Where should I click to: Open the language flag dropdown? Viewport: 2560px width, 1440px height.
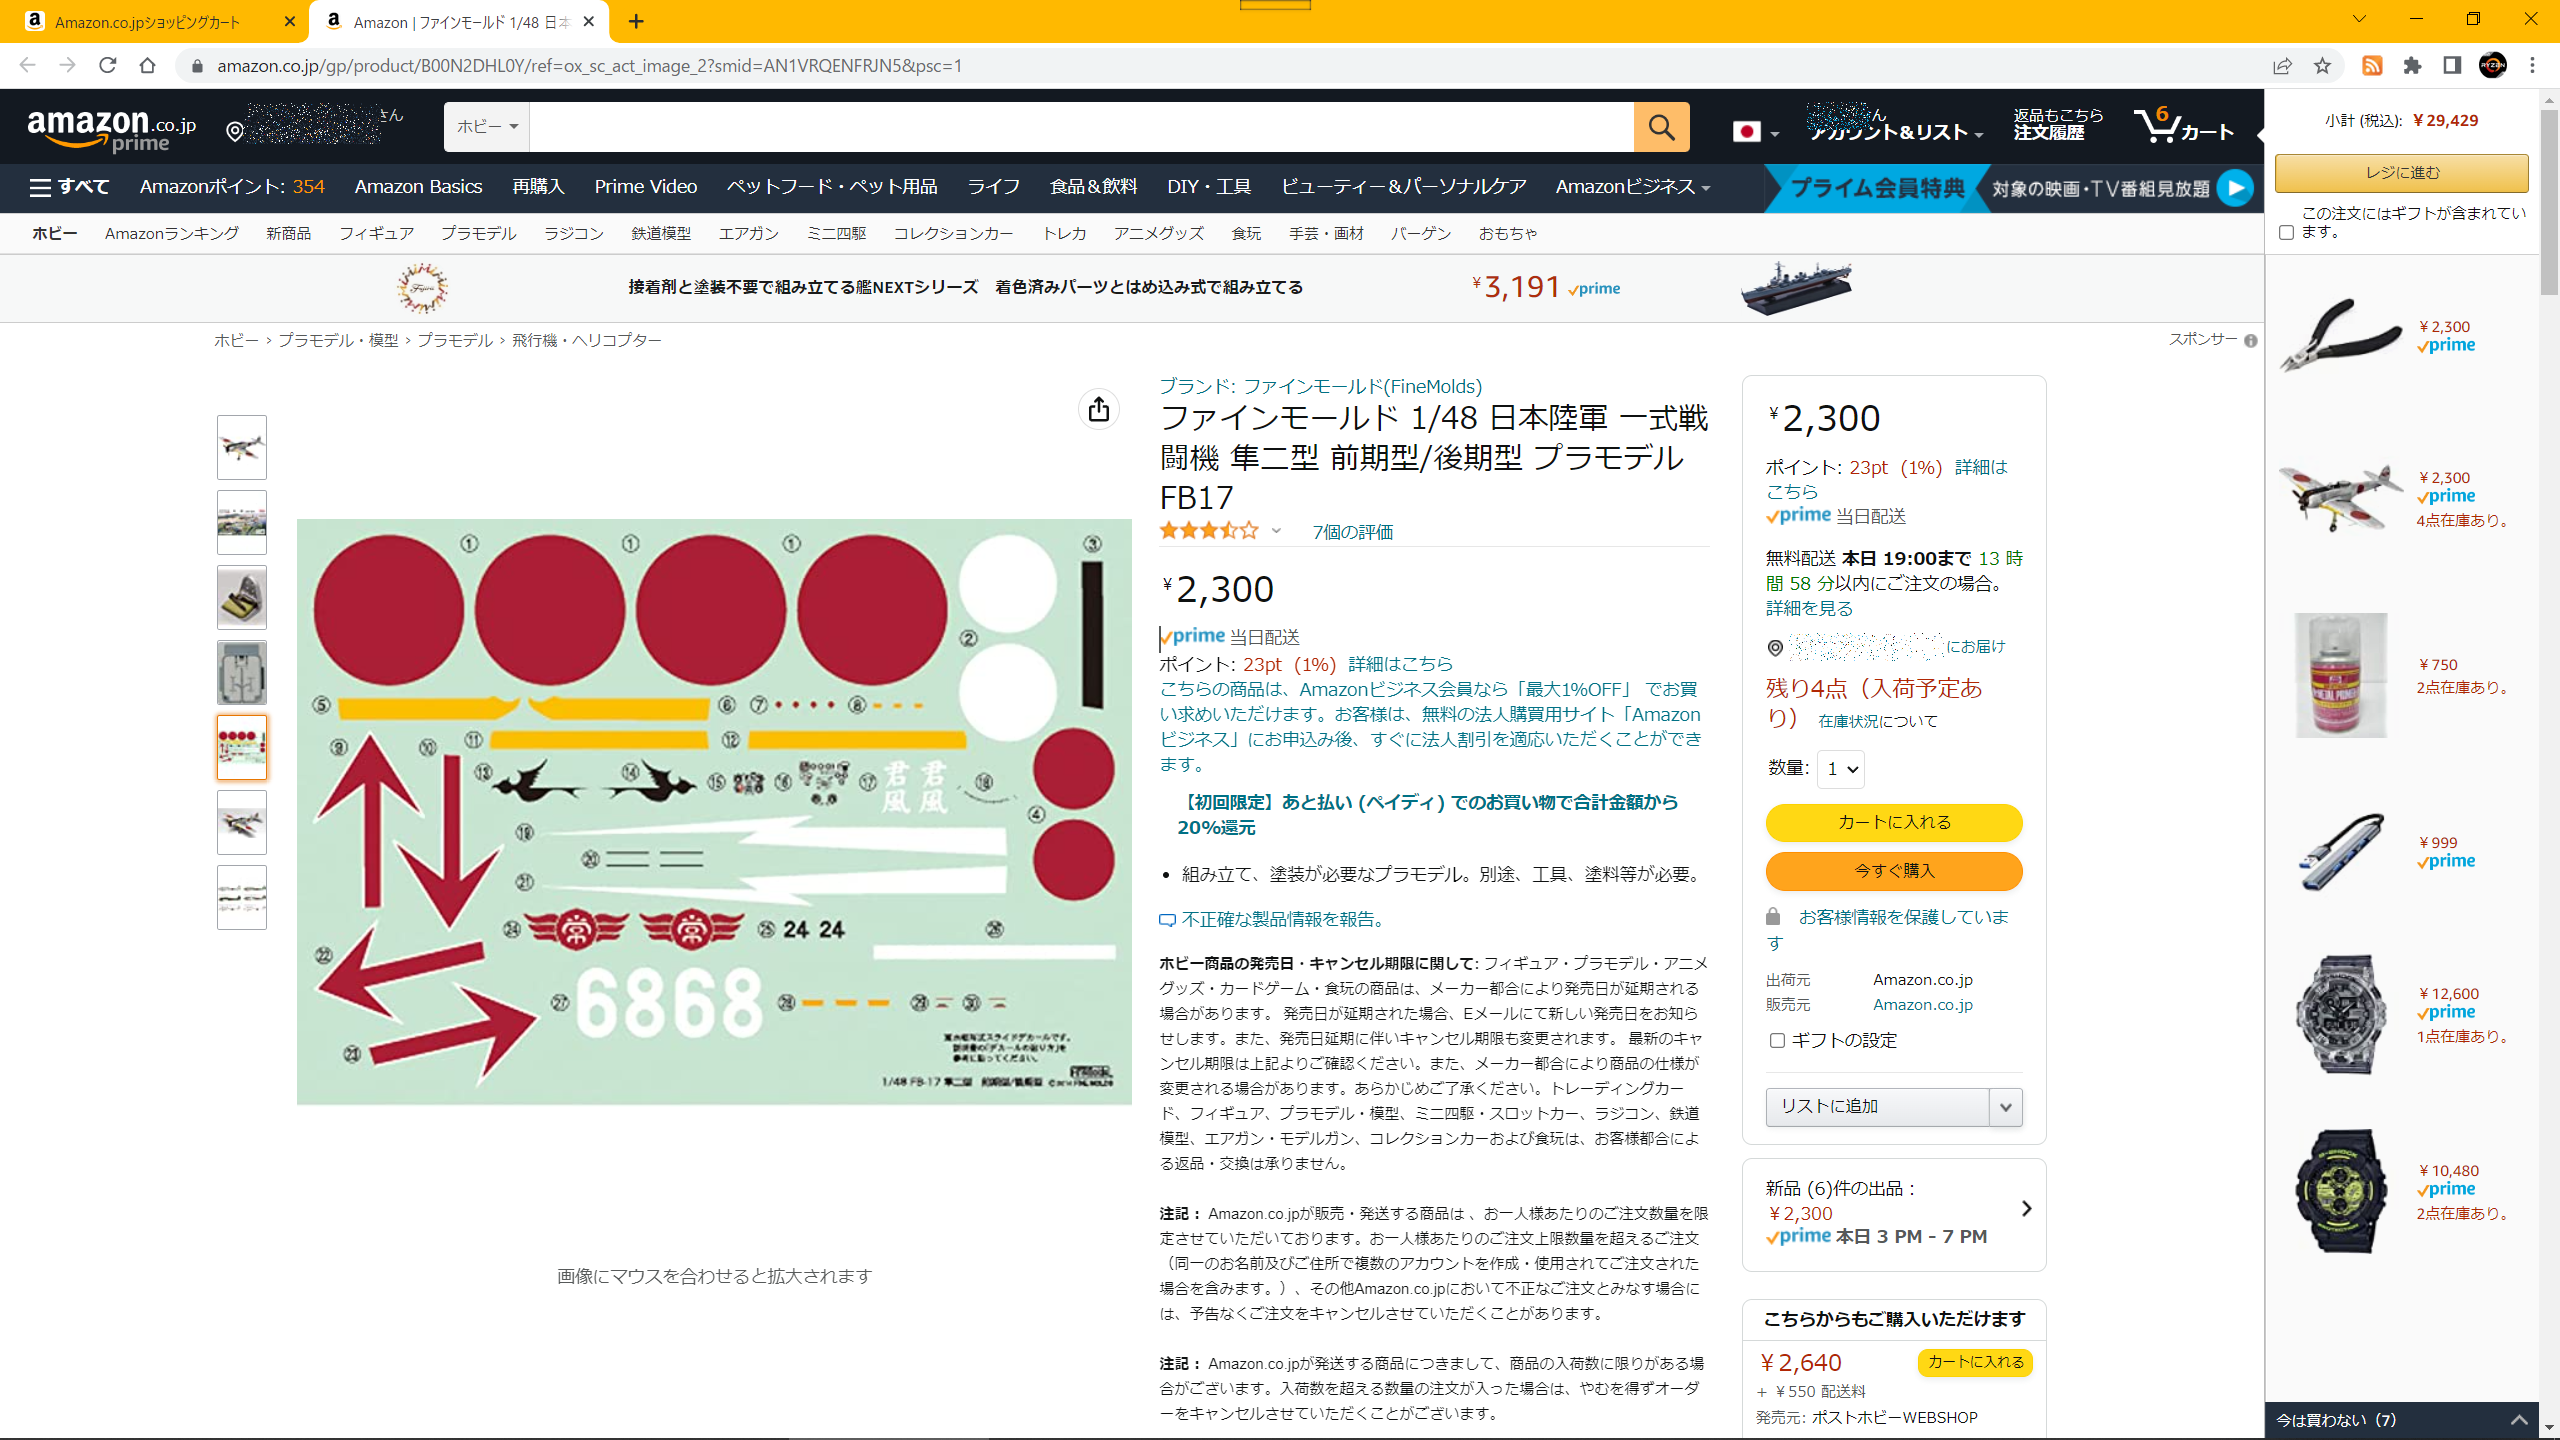click(x=1755, y=132)
